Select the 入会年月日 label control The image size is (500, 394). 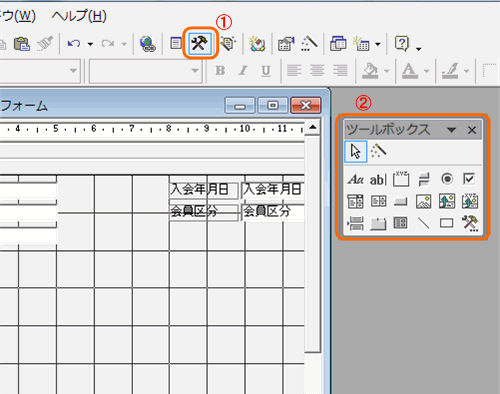click(204, 190)
